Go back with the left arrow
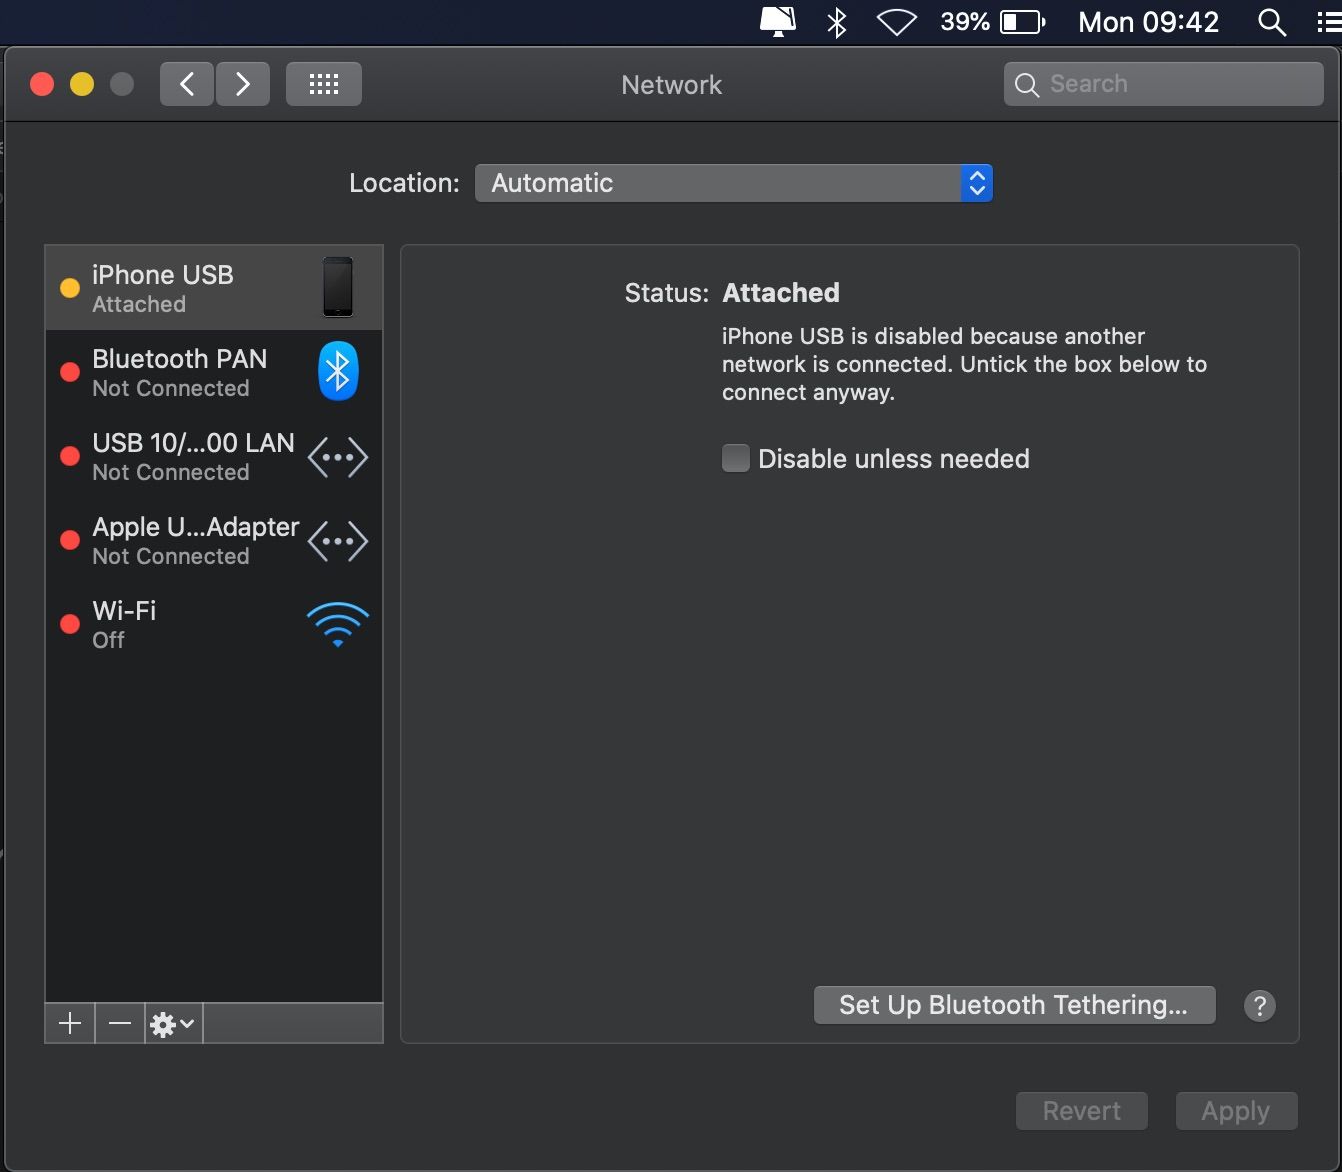Screen dimensions: 1342x1172 pos(187,84)
